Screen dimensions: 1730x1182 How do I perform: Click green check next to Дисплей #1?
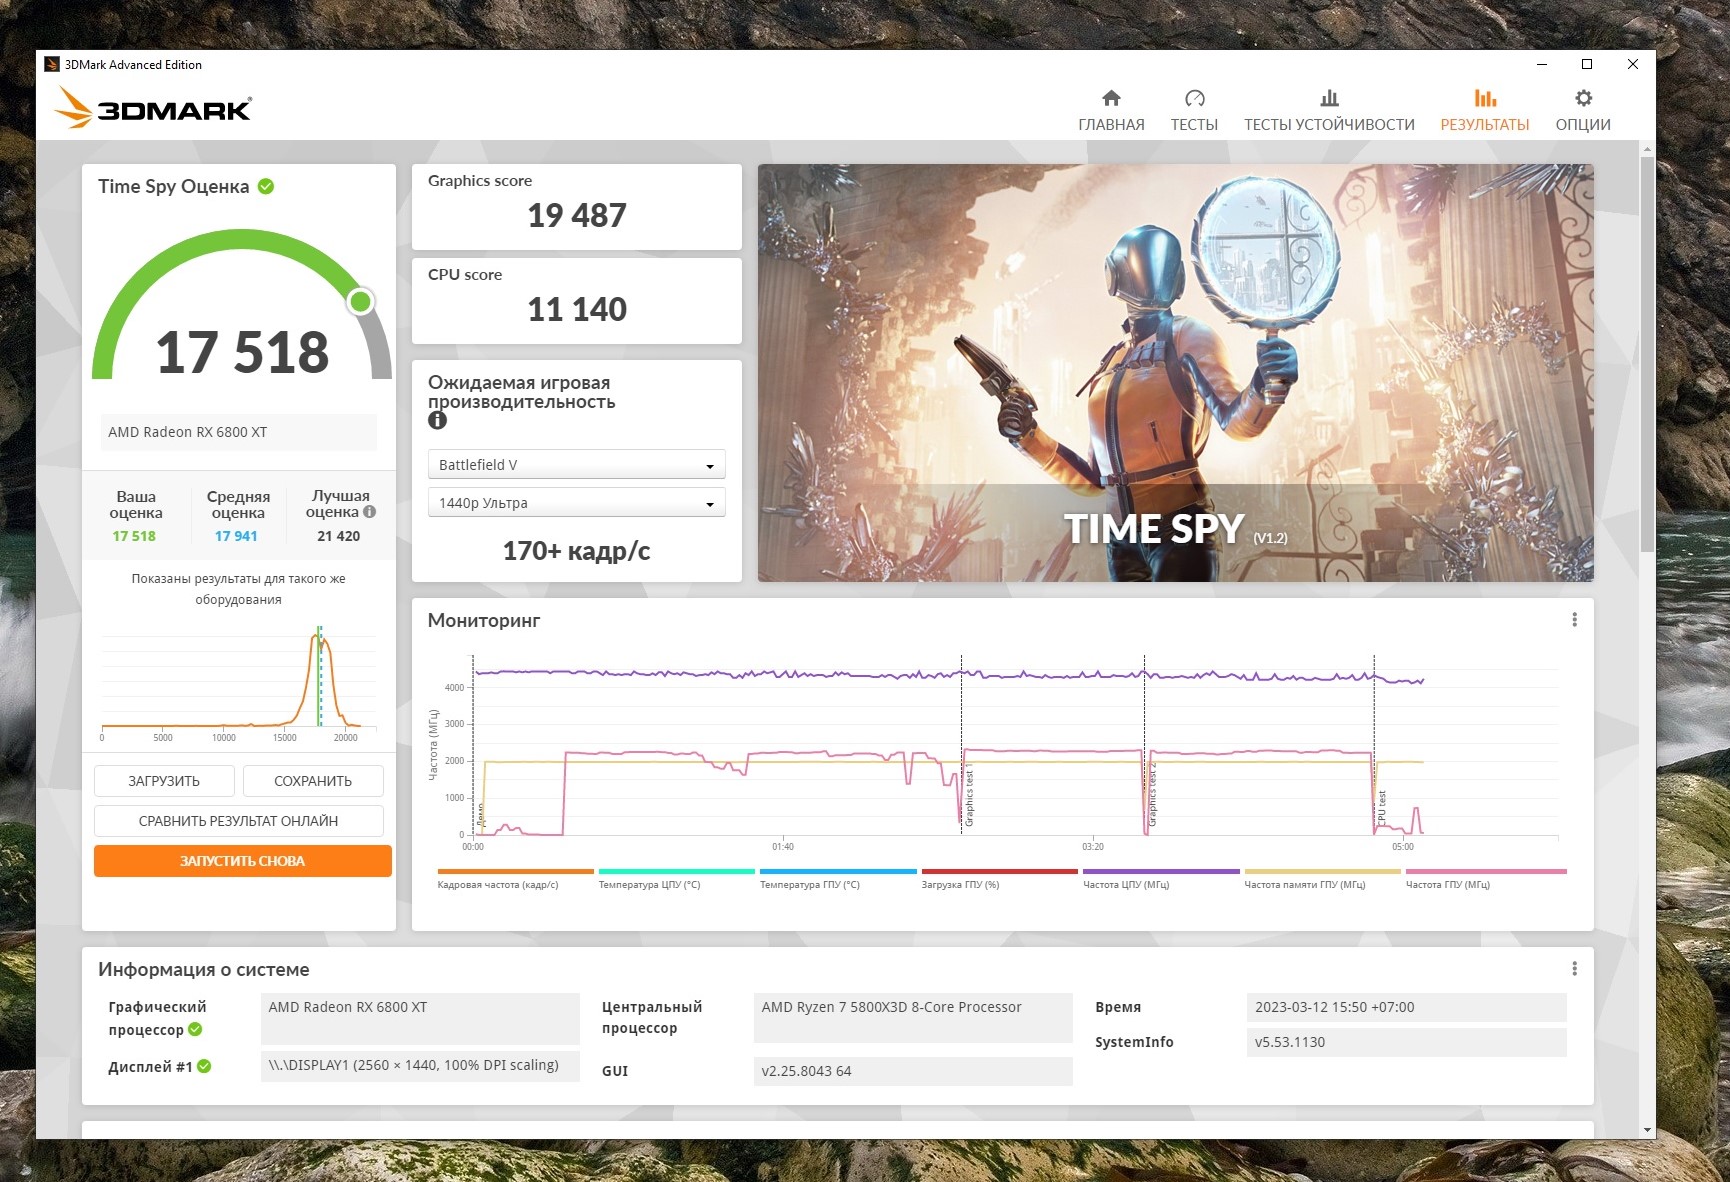tap(204, 1067)
